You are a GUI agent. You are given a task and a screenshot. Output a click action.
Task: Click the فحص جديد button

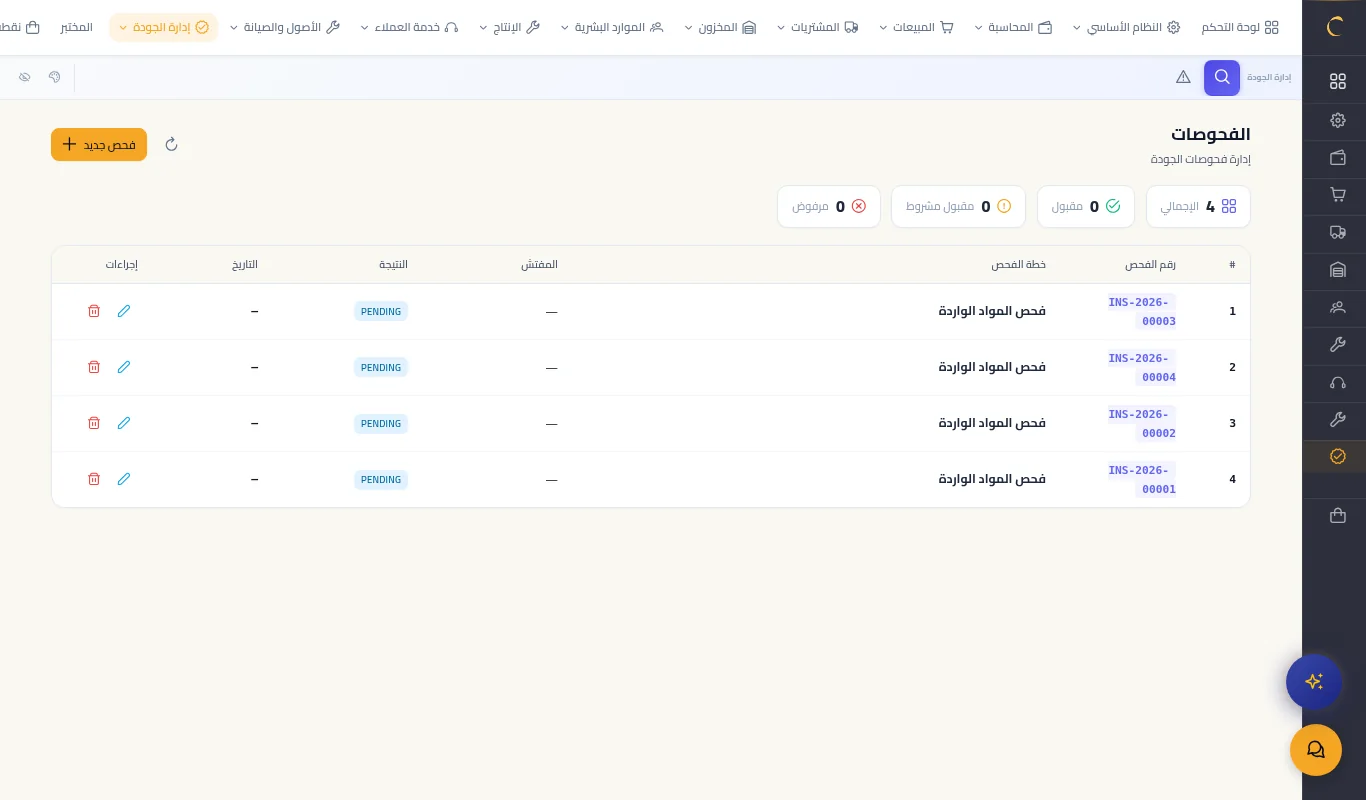(99, 144)
